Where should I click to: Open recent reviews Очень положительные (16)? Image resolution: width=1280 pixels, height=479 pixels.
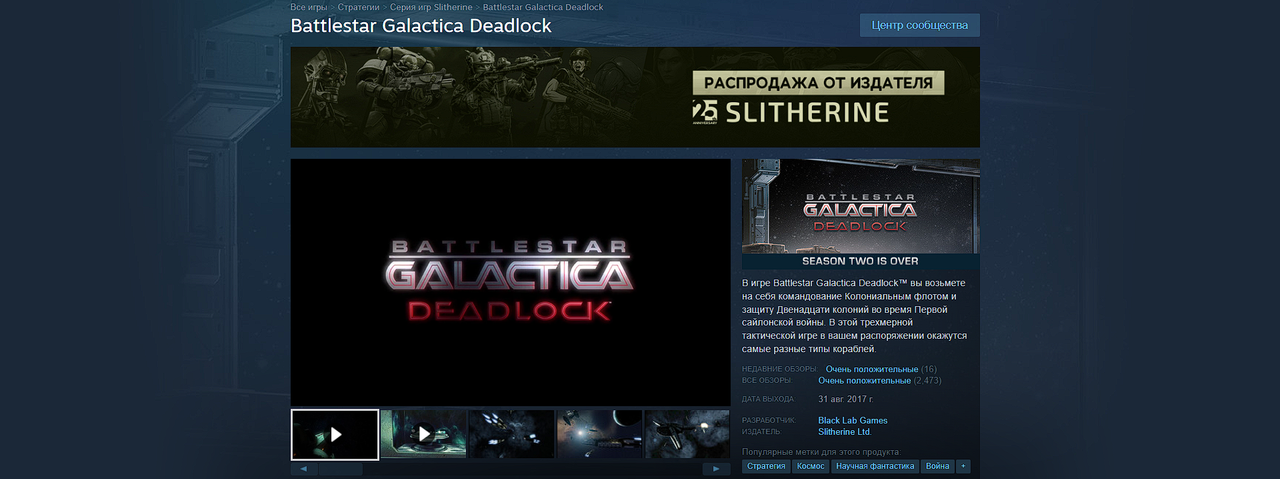[x=881, y=369]
